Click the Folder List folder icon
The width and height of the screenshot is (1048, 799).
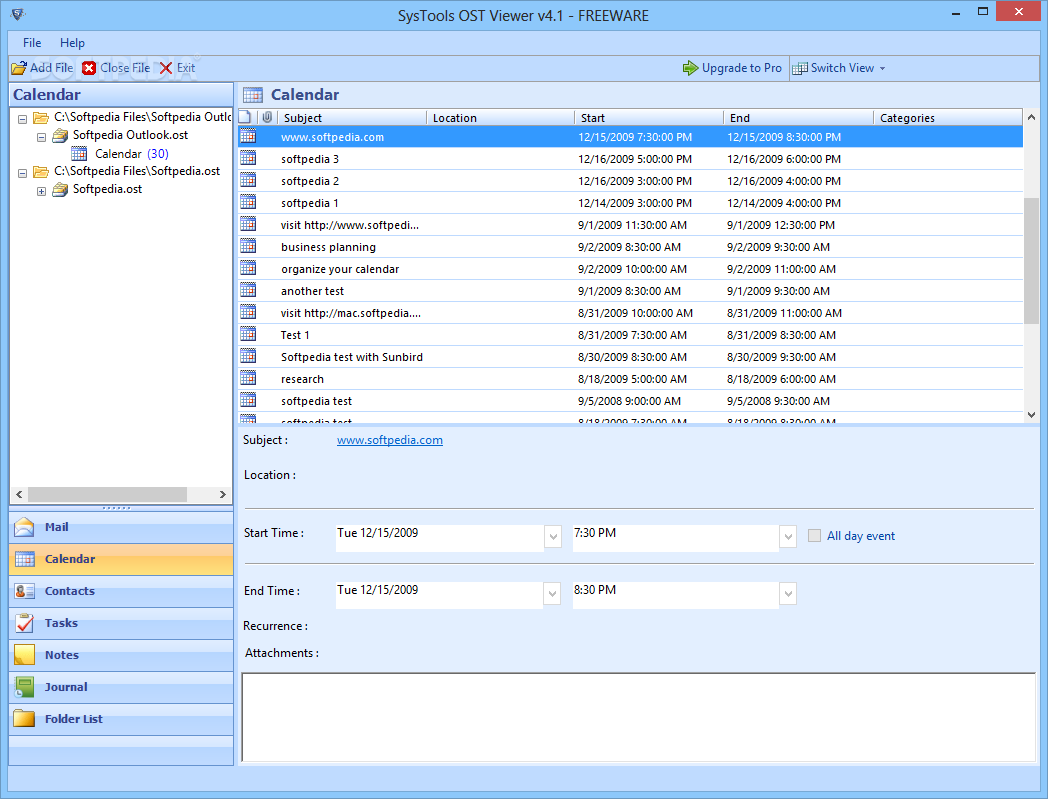pyautogui.click(x=25, y=719)
